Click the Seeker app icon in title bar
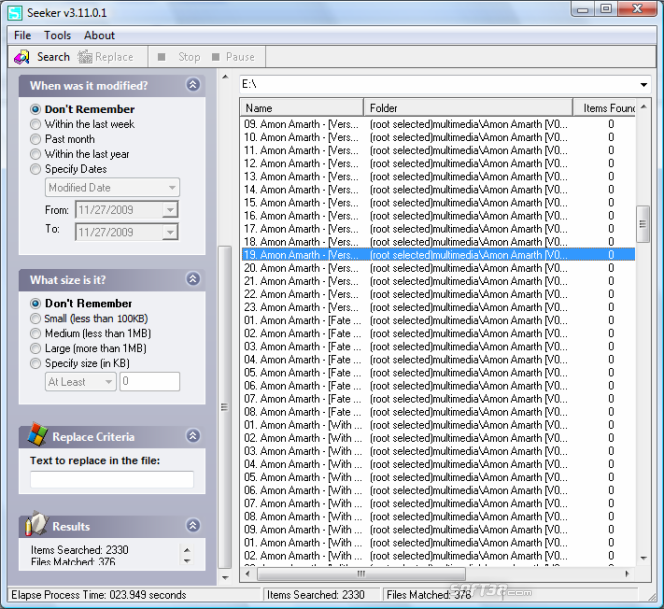Viewport: 664px width, 609px height. 15,11
